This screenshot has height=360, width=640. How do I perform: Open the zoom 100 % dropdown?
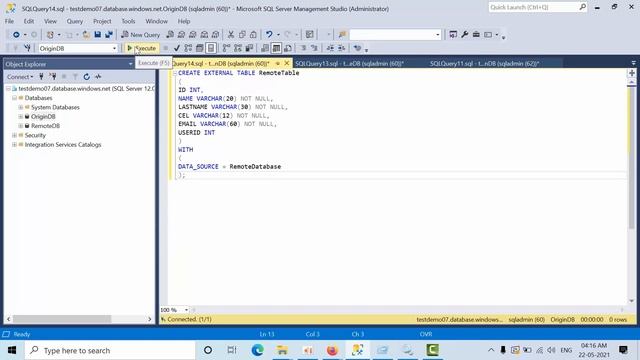tap(186, 310)
